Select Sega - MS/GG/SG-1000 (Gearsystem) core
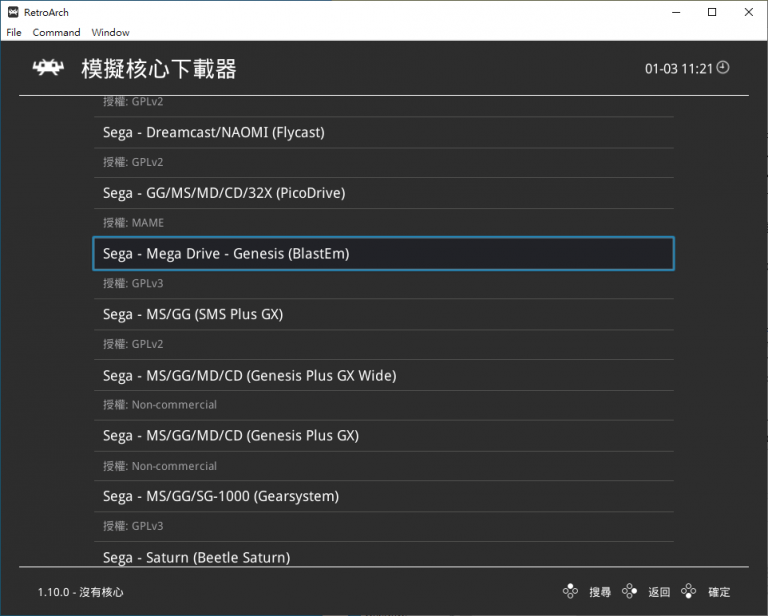The image size is (768, 616). pyautogui.click(x=384, y=497)
